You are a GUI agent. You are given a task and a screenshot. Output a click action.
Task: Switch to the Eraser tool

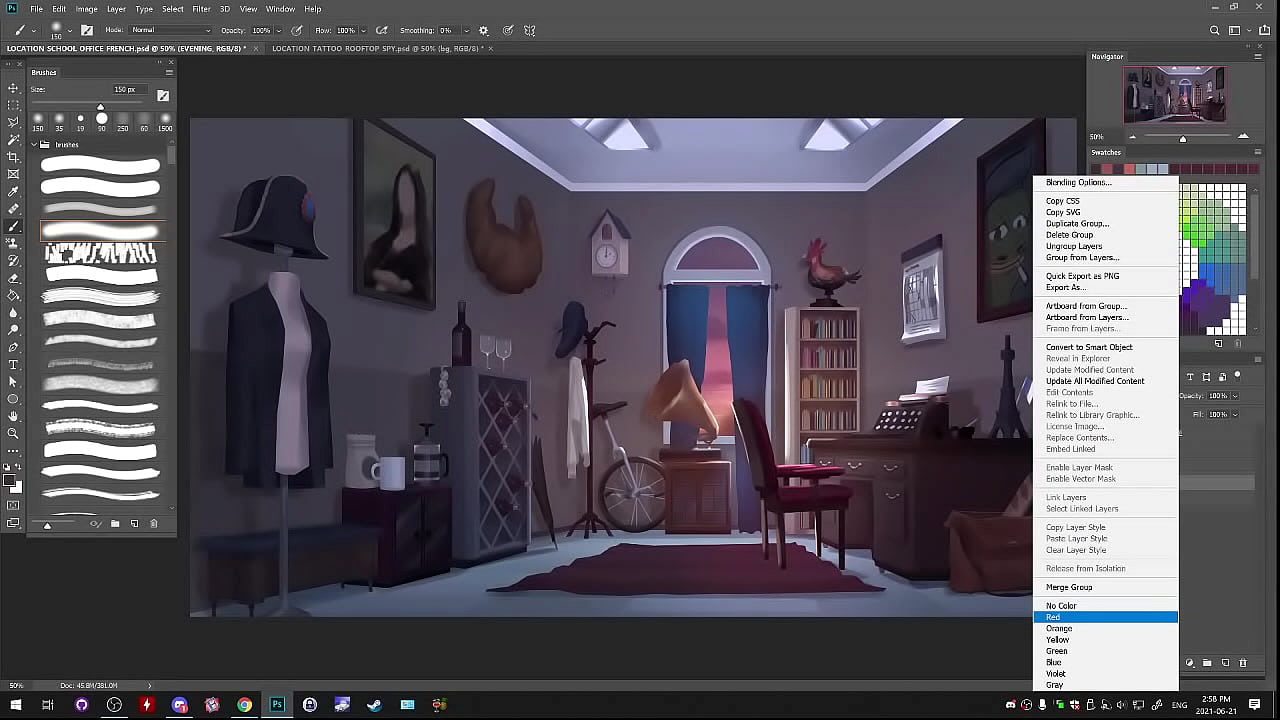[x=13, y=278]
